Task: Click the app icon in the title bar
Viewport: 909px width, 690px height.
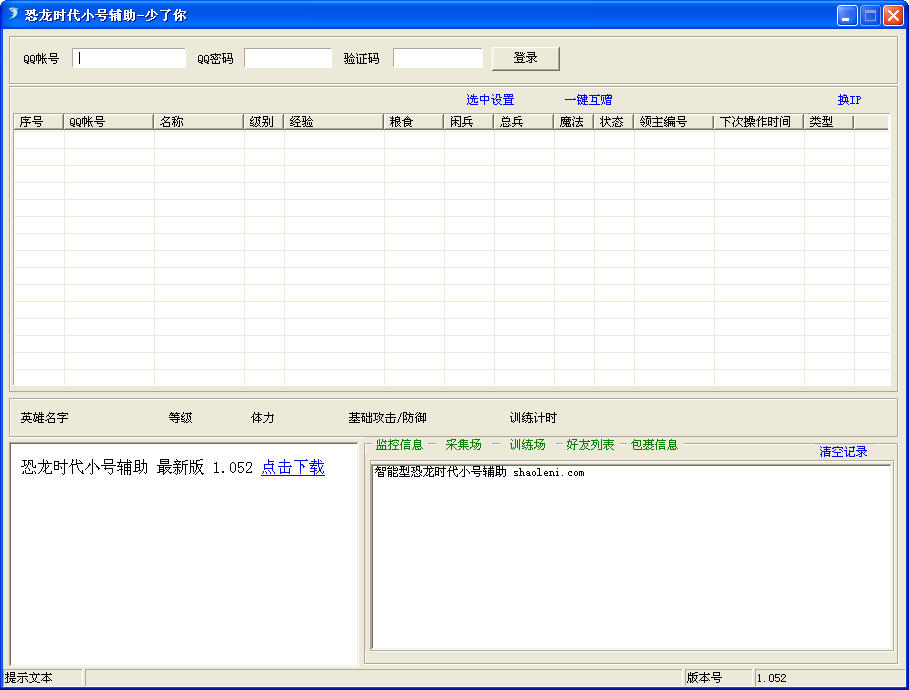Action: [x=13, y=14]
